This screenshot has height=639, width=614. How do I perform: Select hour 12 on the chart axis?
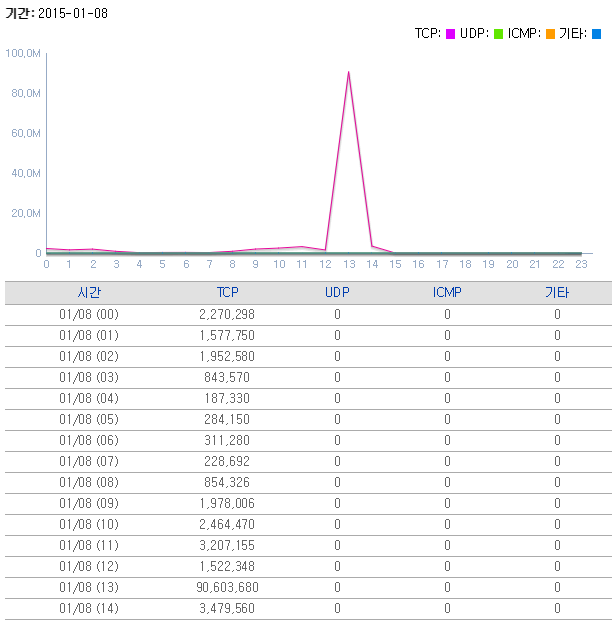[325, 264]
